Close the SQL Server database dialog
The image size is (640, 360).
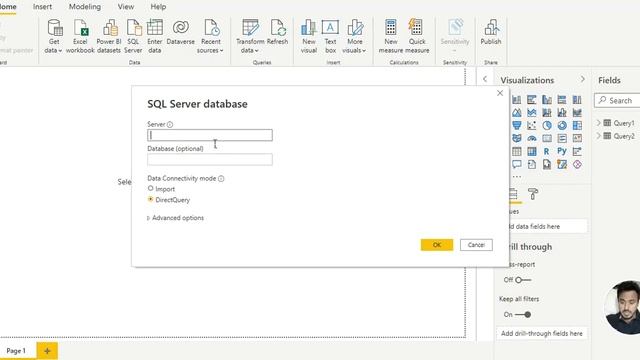[500, 93]
